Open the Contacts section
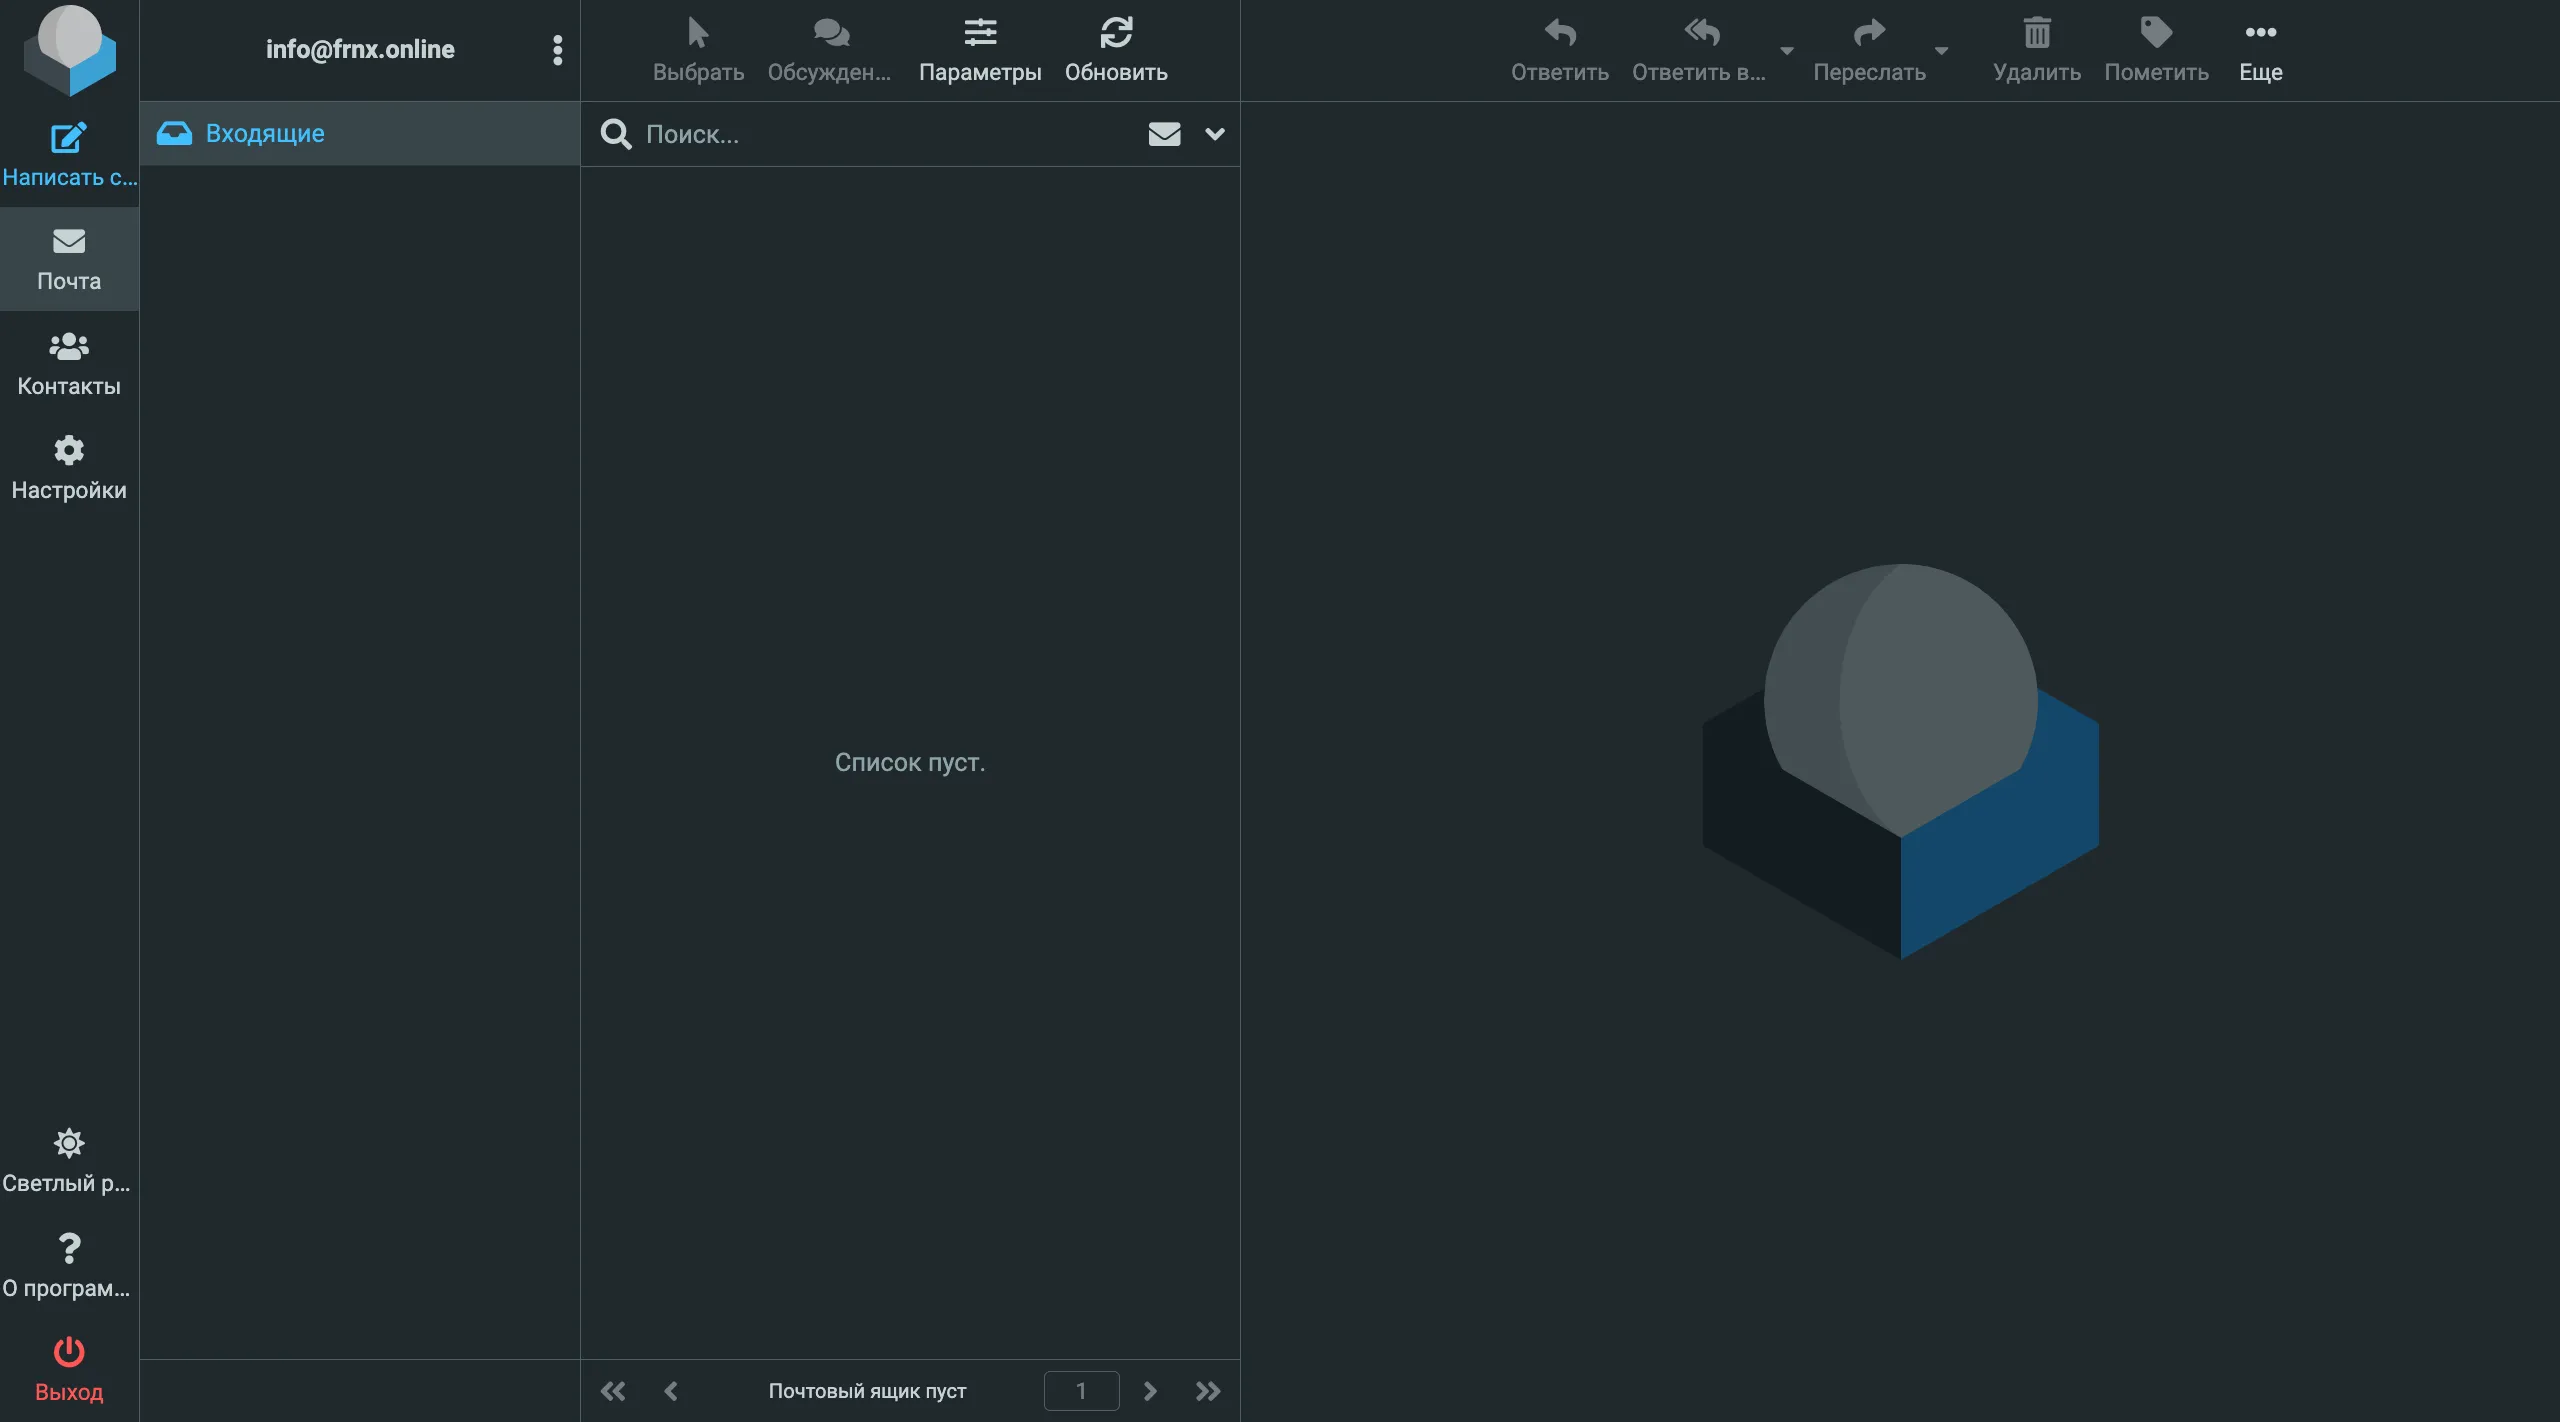The height and width of the screenshot is (1422, 2560). (x=68, y=364)
